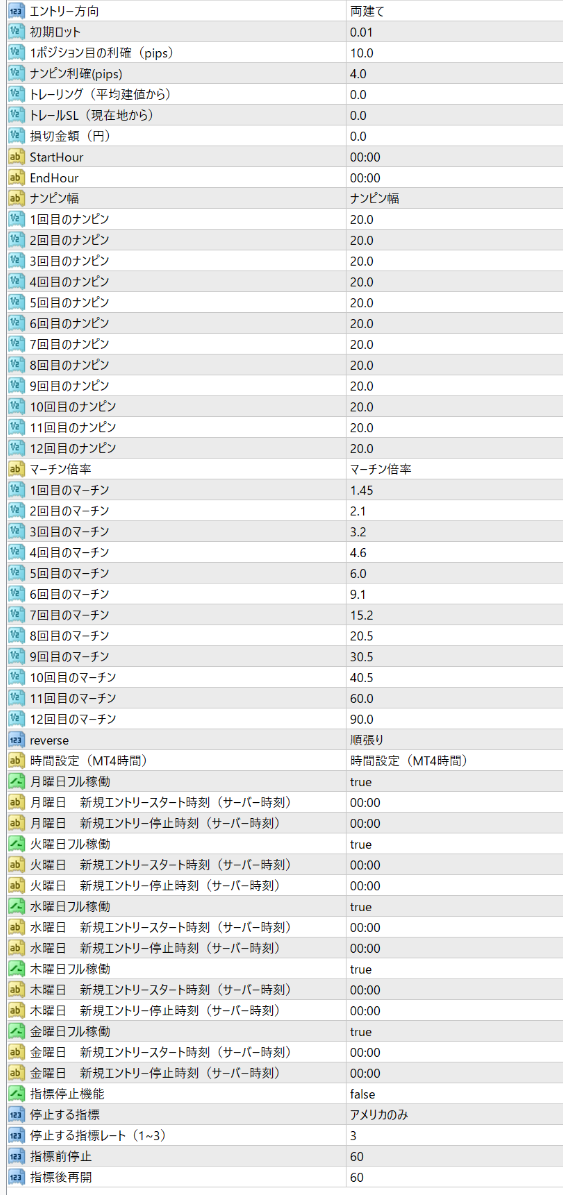Click the icon beside 6回目のナンピン
Image resolution: width=563 pixels, height=1197 pixels.
pos(17,324)
